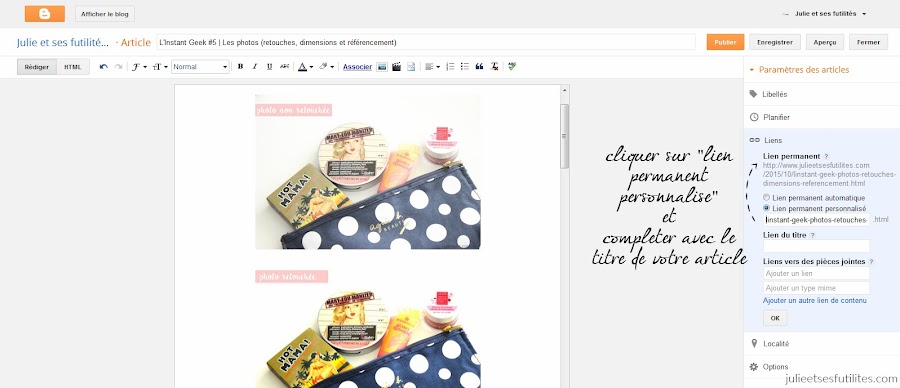Select the photo non retouchée image

(x=368, y=172)
